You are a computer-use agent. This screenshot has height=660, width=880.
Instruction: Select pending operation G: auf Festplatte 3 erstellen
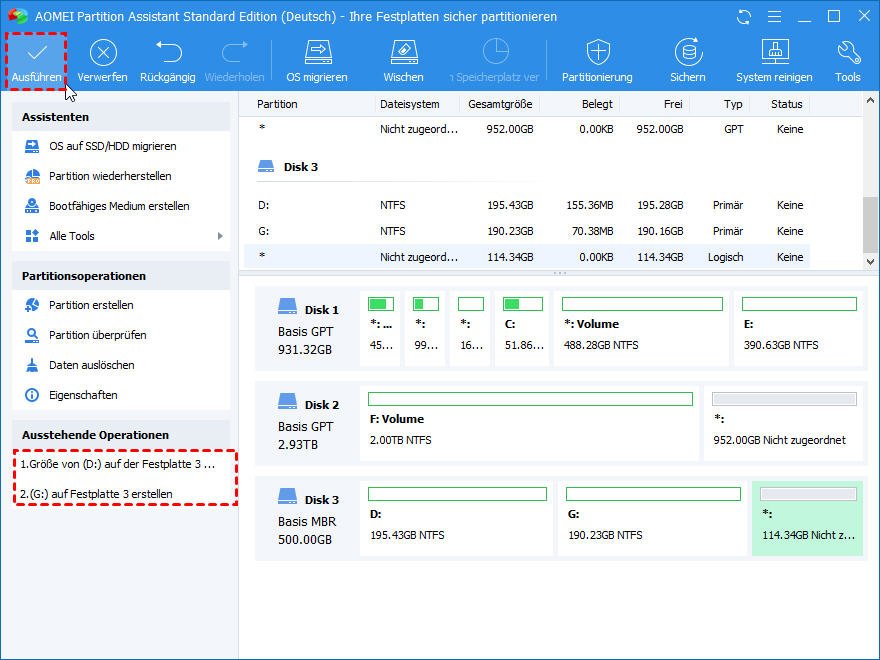pyautogui.click(x=97, y=494)
